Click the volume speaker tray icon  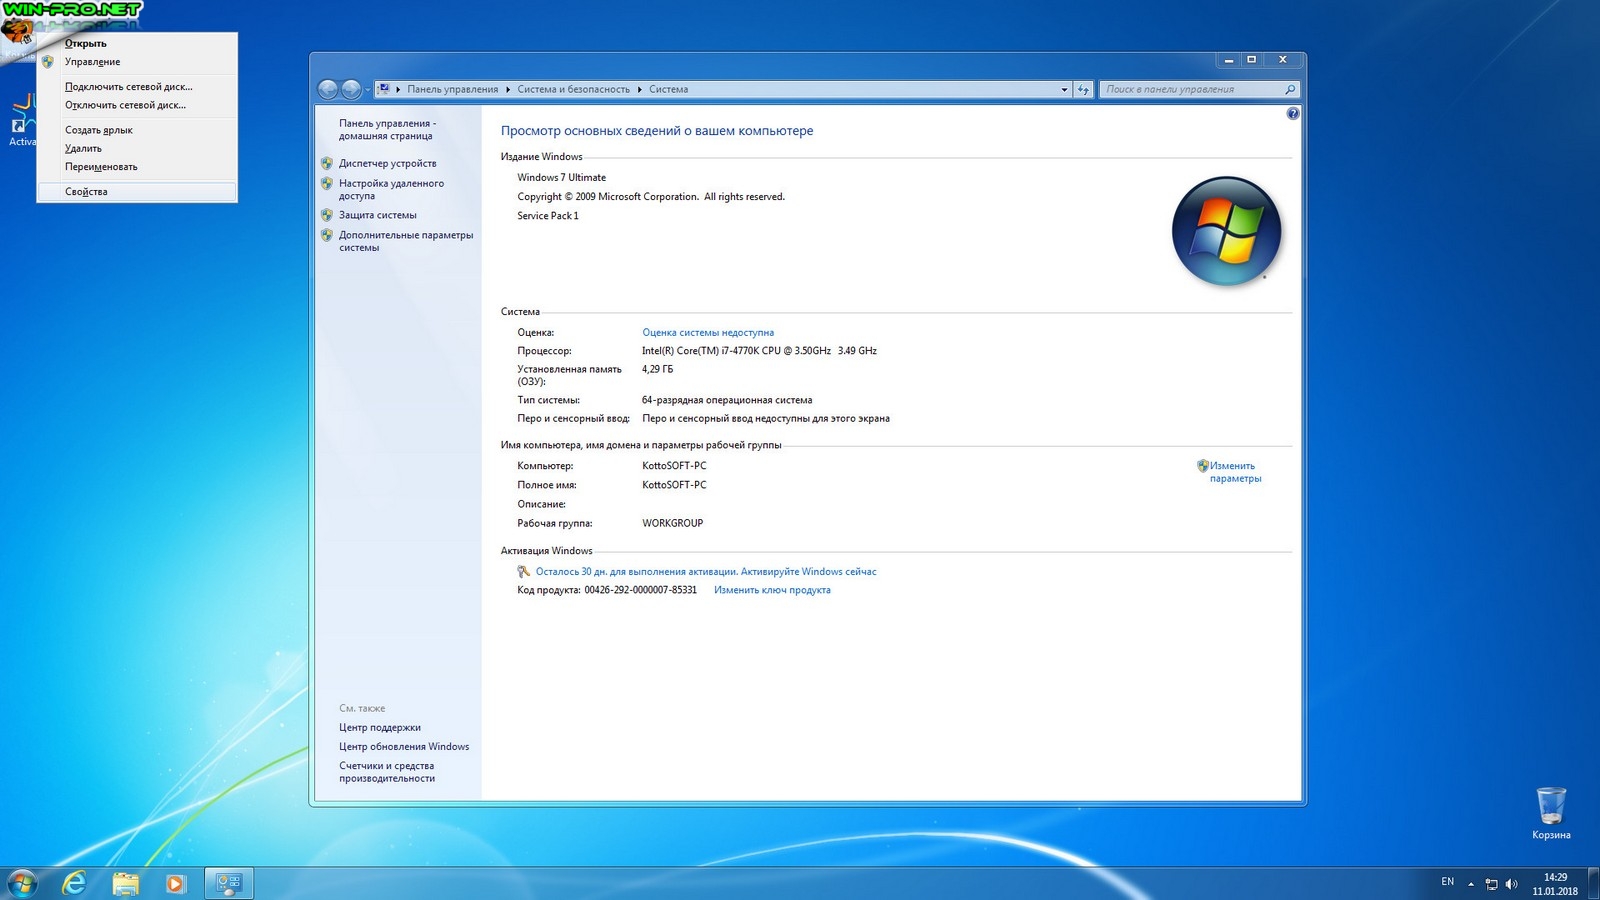pyautogui.click(x=1511, y=884)
